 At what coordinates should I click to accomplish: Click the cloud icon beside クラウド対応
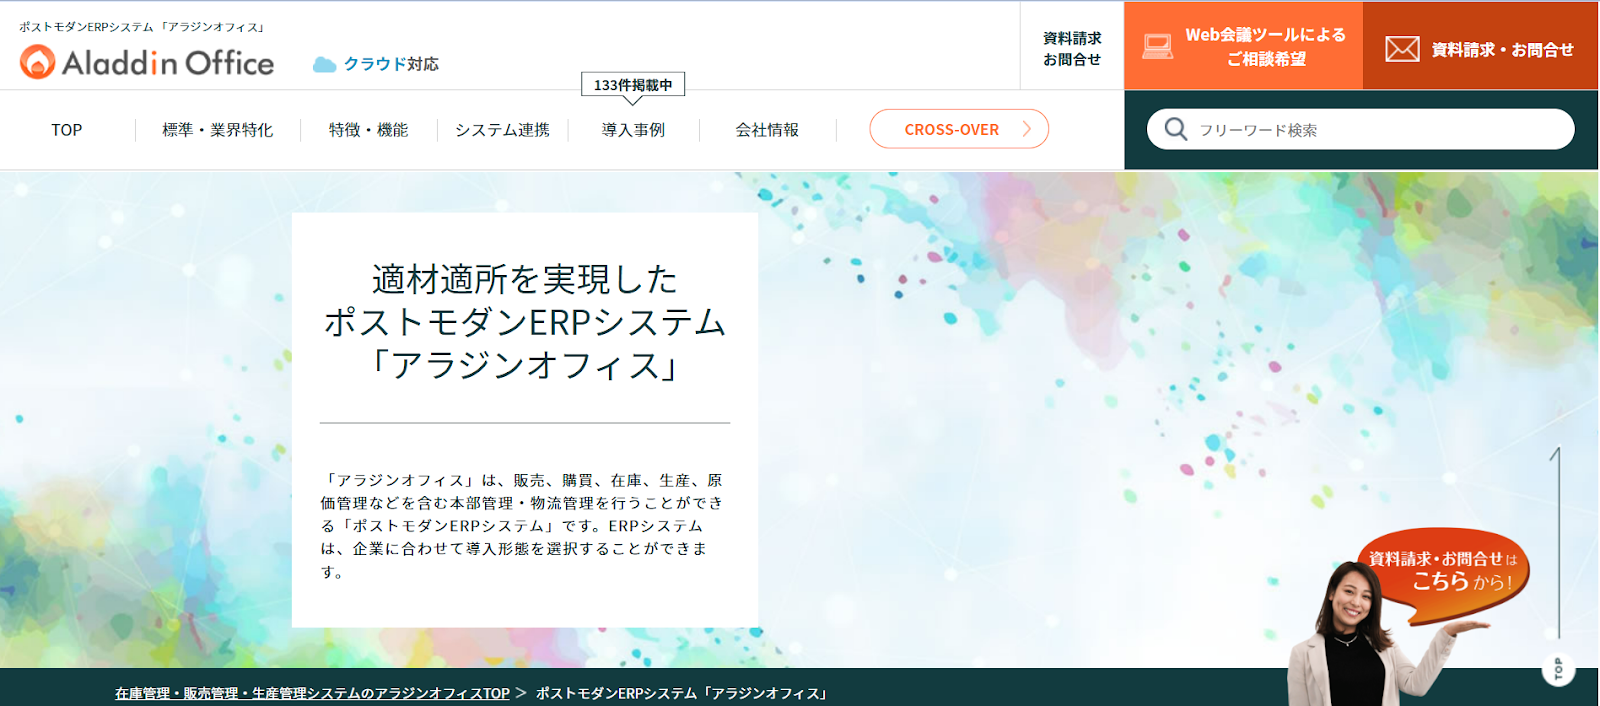pos(324,64)
